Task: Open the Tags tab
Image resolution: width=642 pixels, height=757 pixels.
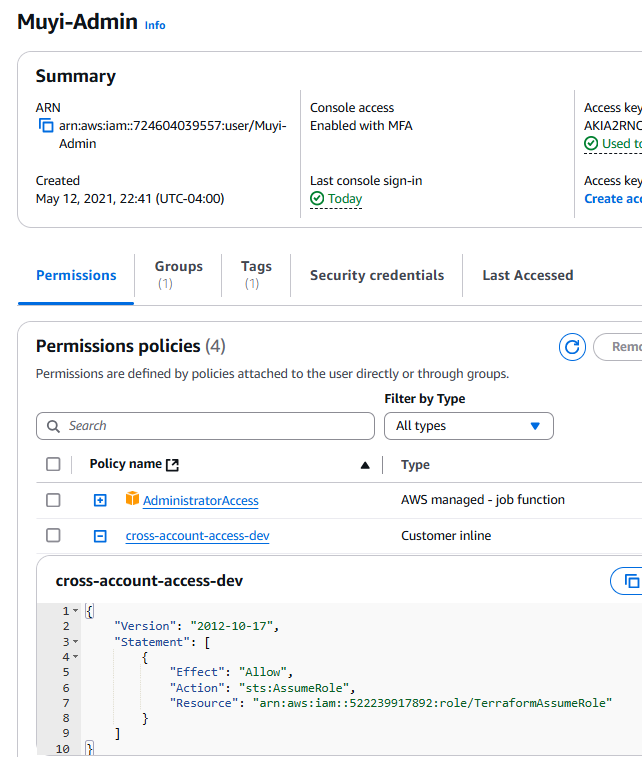Action: [256, 274]
